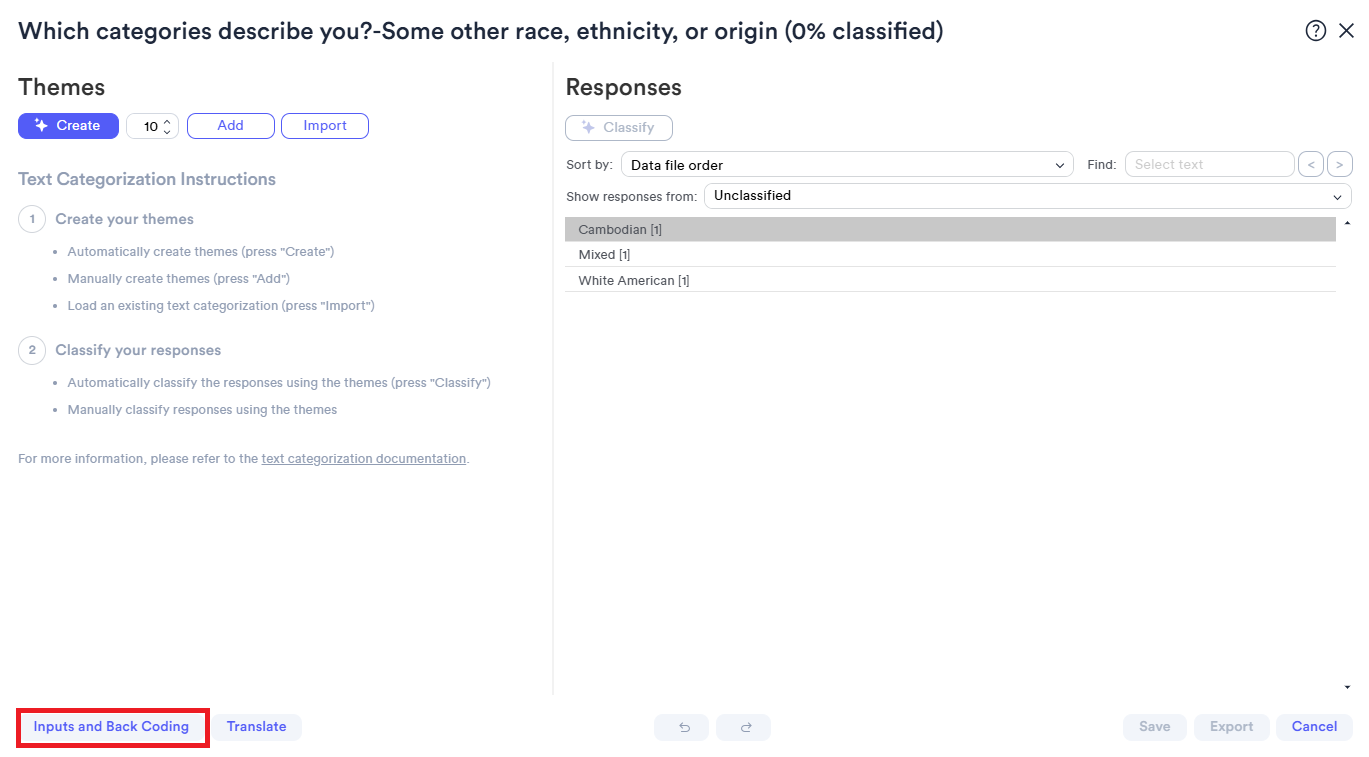Go to next find result
This screenshot has width=1369, height=757.
click(x=1340, y=164)
